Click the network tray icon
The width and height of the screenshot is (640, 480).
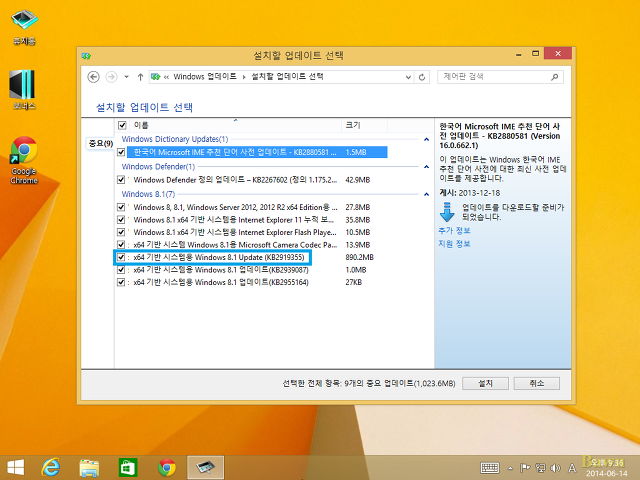[x=540, y=468]
